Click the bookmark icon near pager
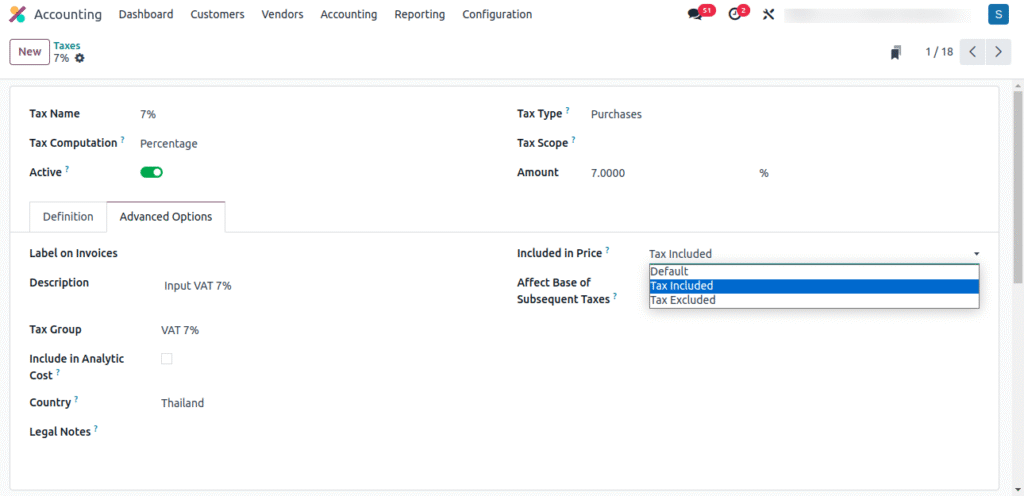Image resolution: width=1024 pixels, height=496 pixels. pyautogui.click(x=895, y=52)
